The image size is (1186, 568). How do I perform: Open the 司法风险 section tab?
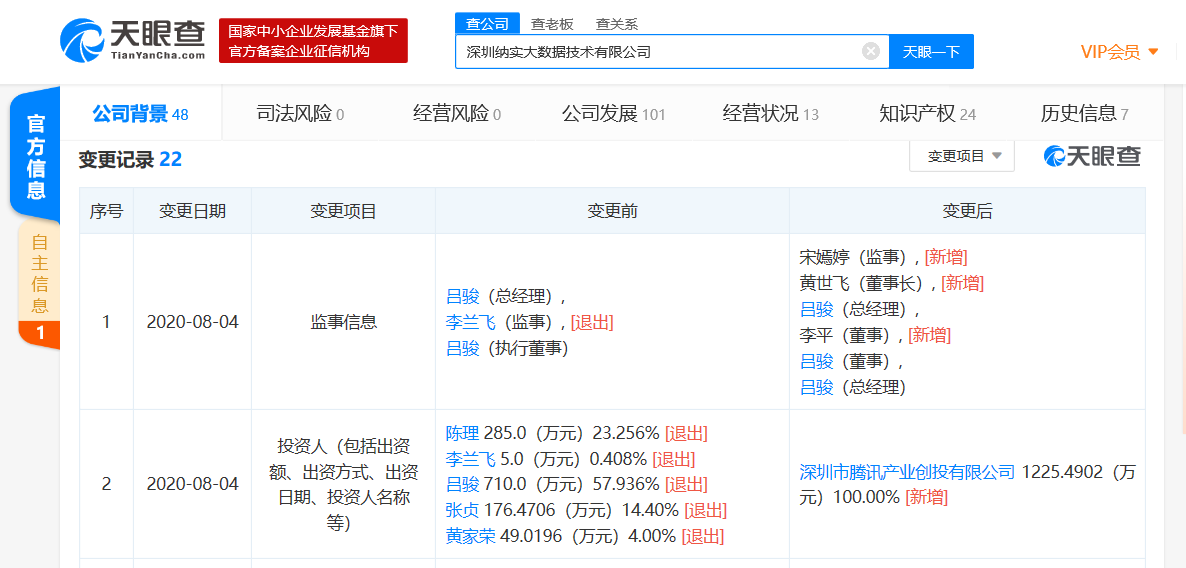point(300,114)
